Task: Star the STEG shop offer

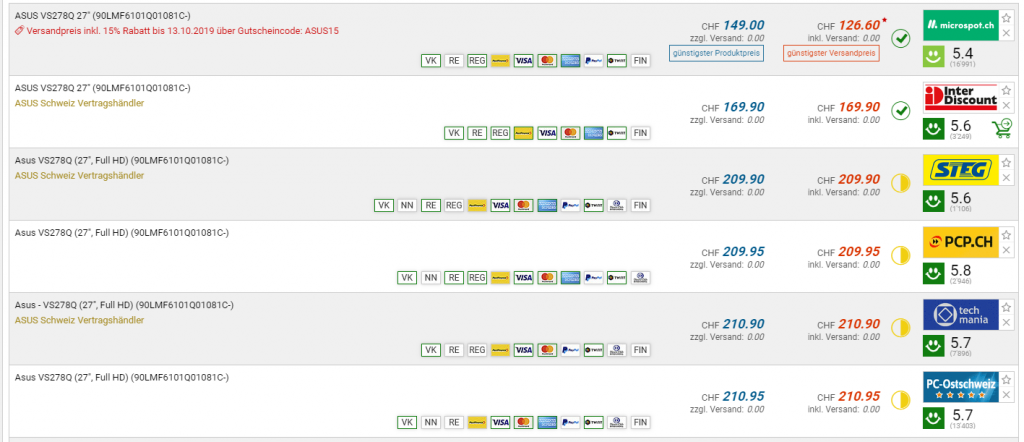Action: click(x=1007, y=161)
